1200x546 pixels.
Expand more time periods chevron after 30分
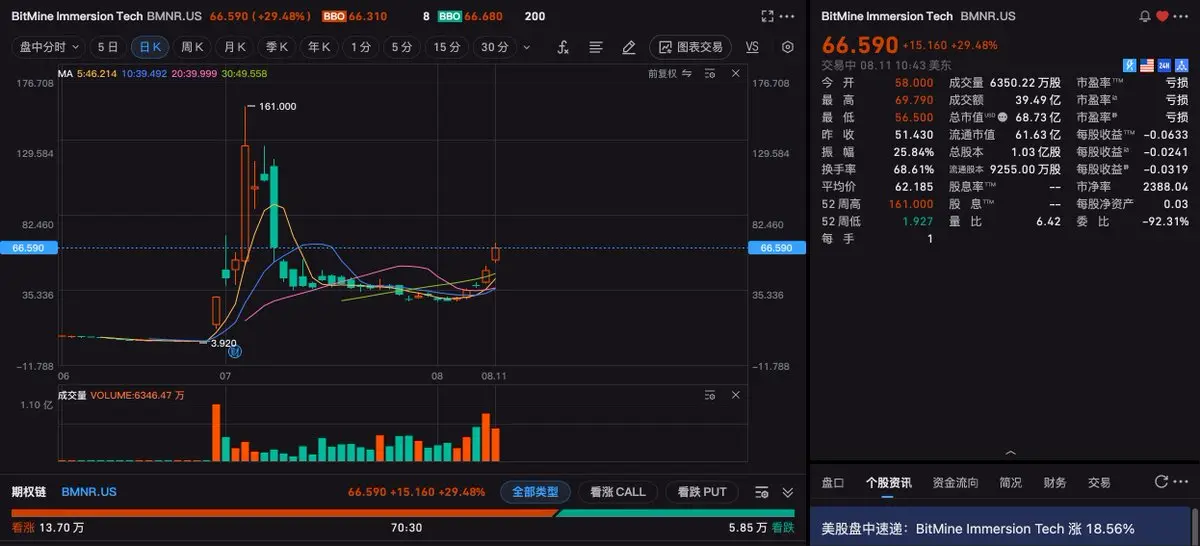coord(527,47)
